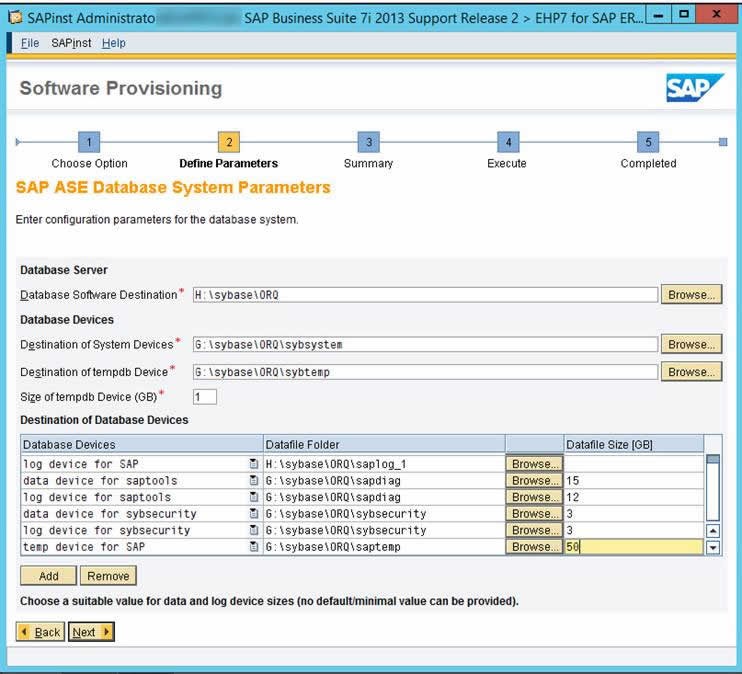Viewport: 742px width, 674px height.
Task: Click the Remove button
Action: click(108, 576)
